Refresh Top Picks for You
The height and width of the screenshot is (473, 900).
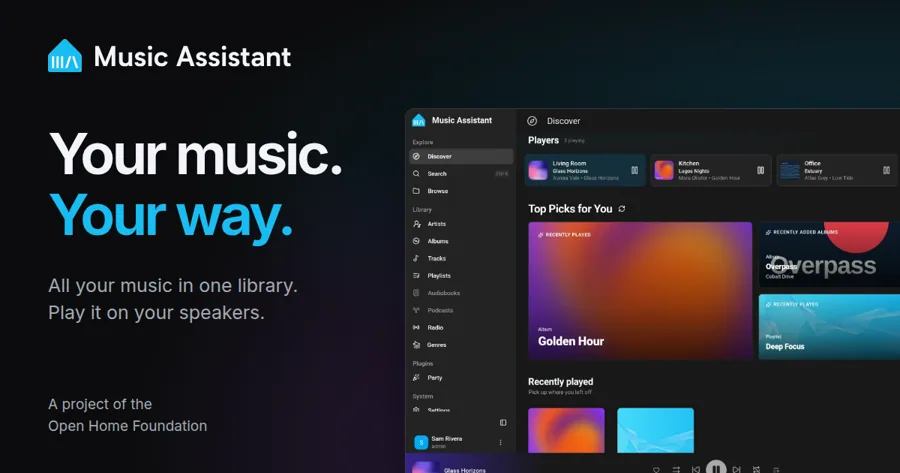click(622, 209)
